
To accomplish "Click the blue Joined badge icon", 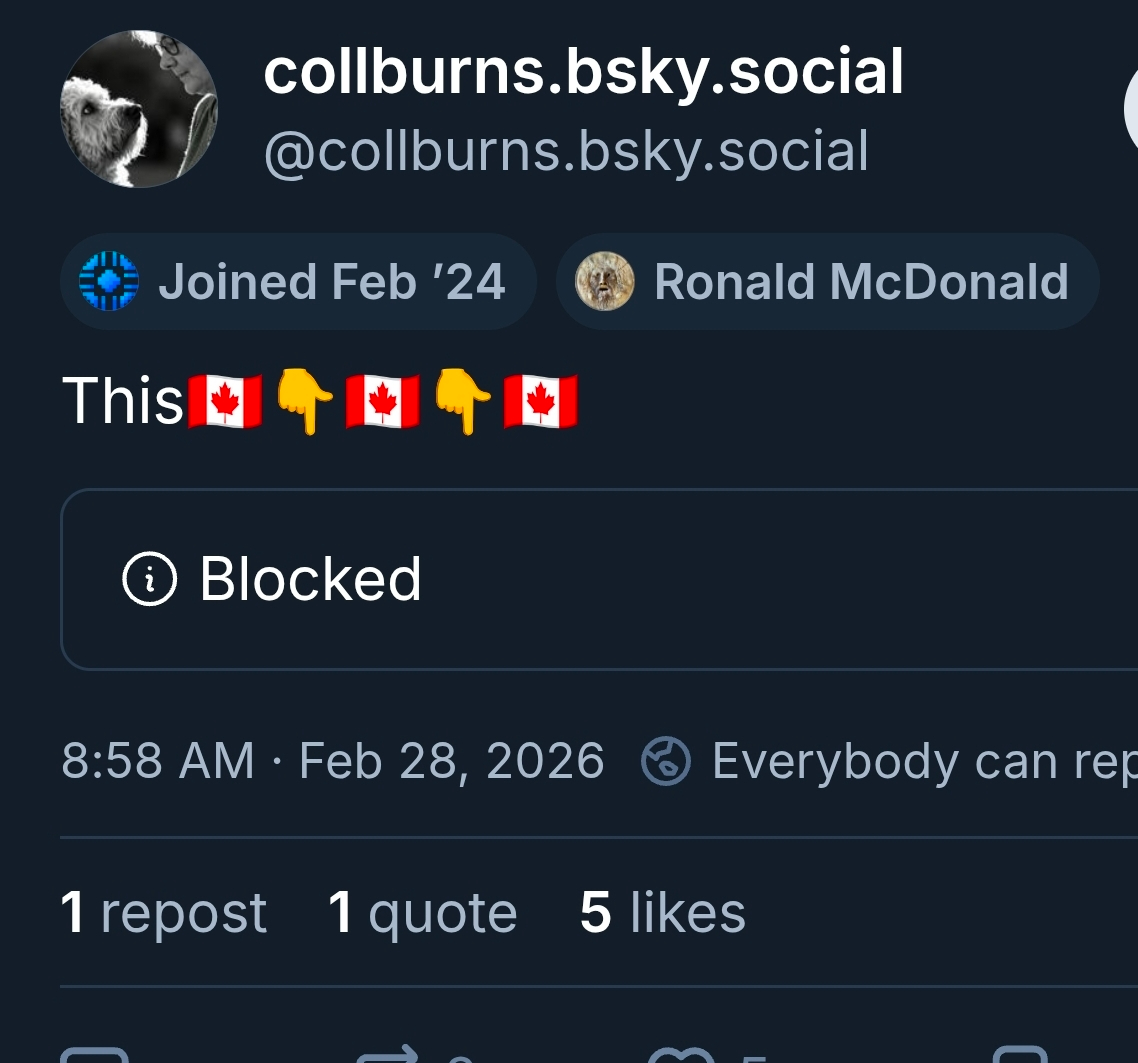I will 108,282.
